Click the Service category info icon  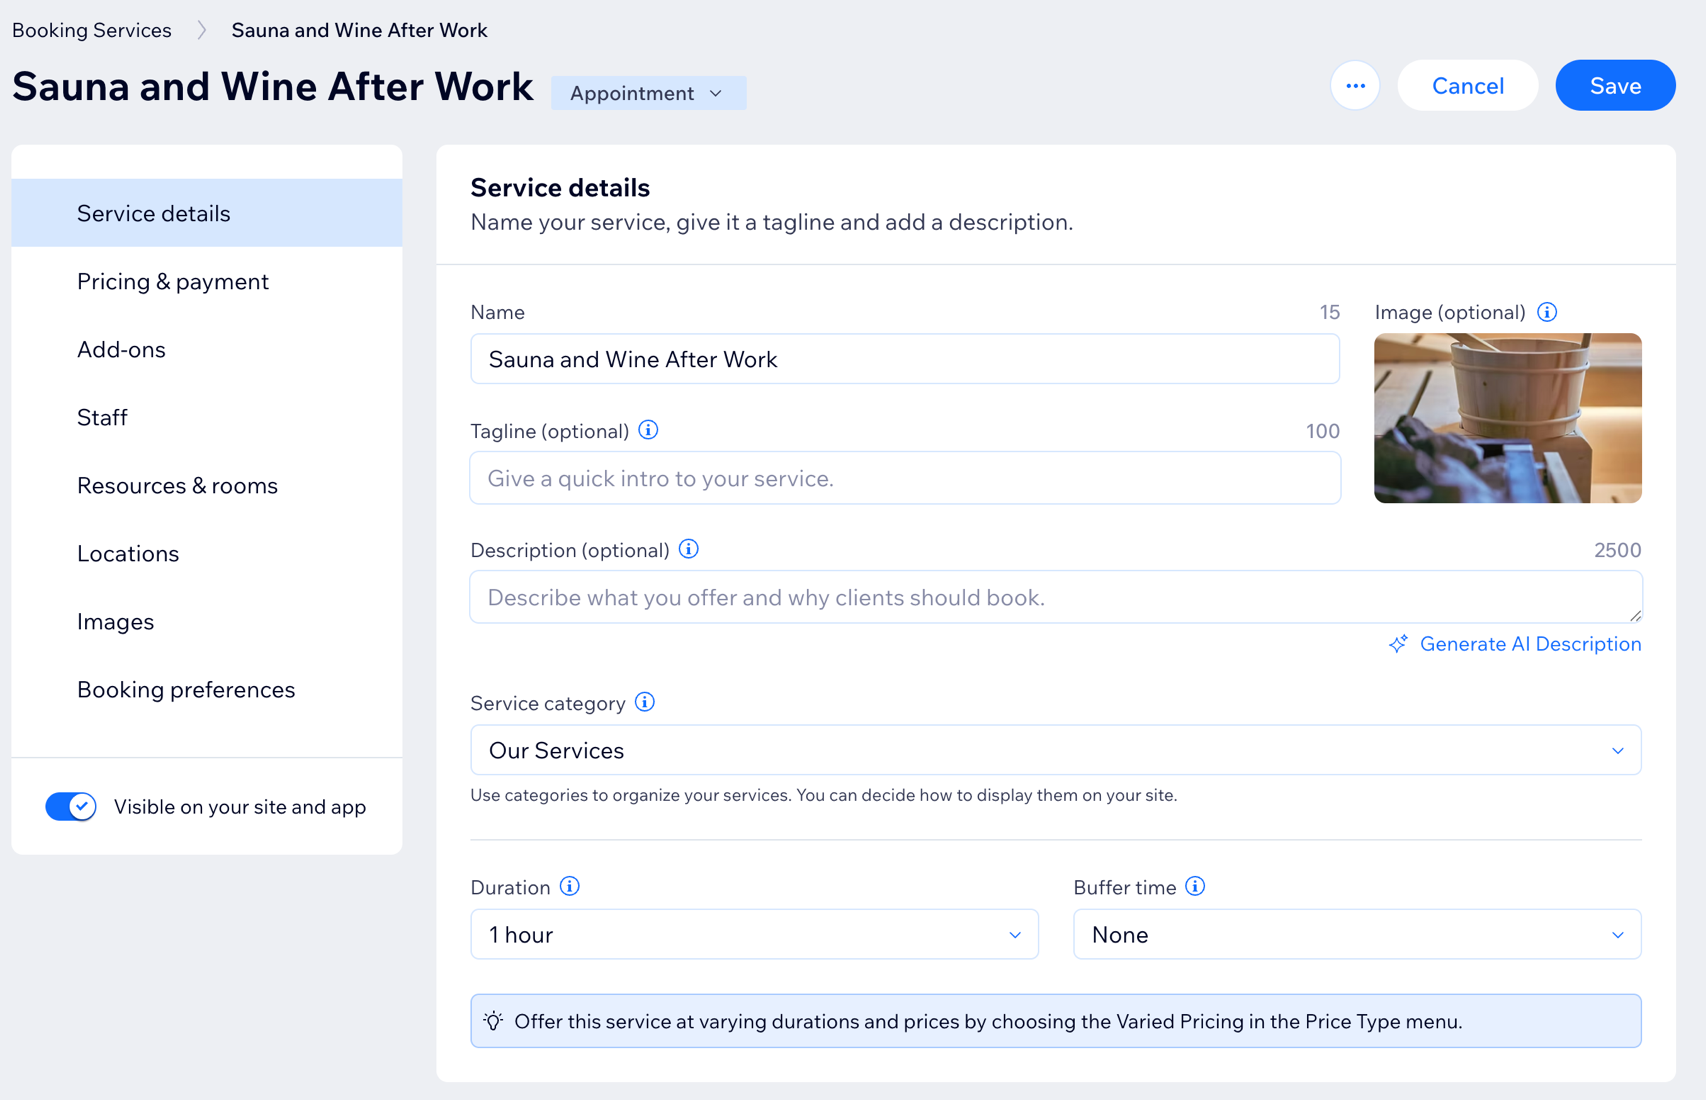click(645, 702)
